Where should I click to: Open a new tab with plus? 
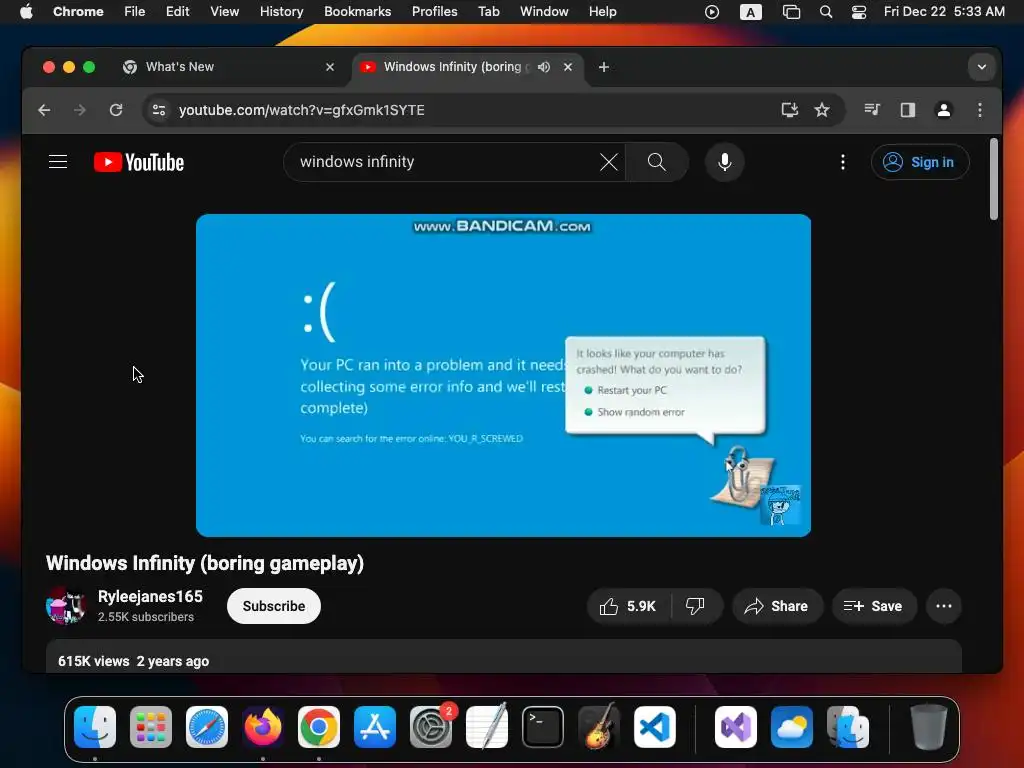(x=603, y=67)
